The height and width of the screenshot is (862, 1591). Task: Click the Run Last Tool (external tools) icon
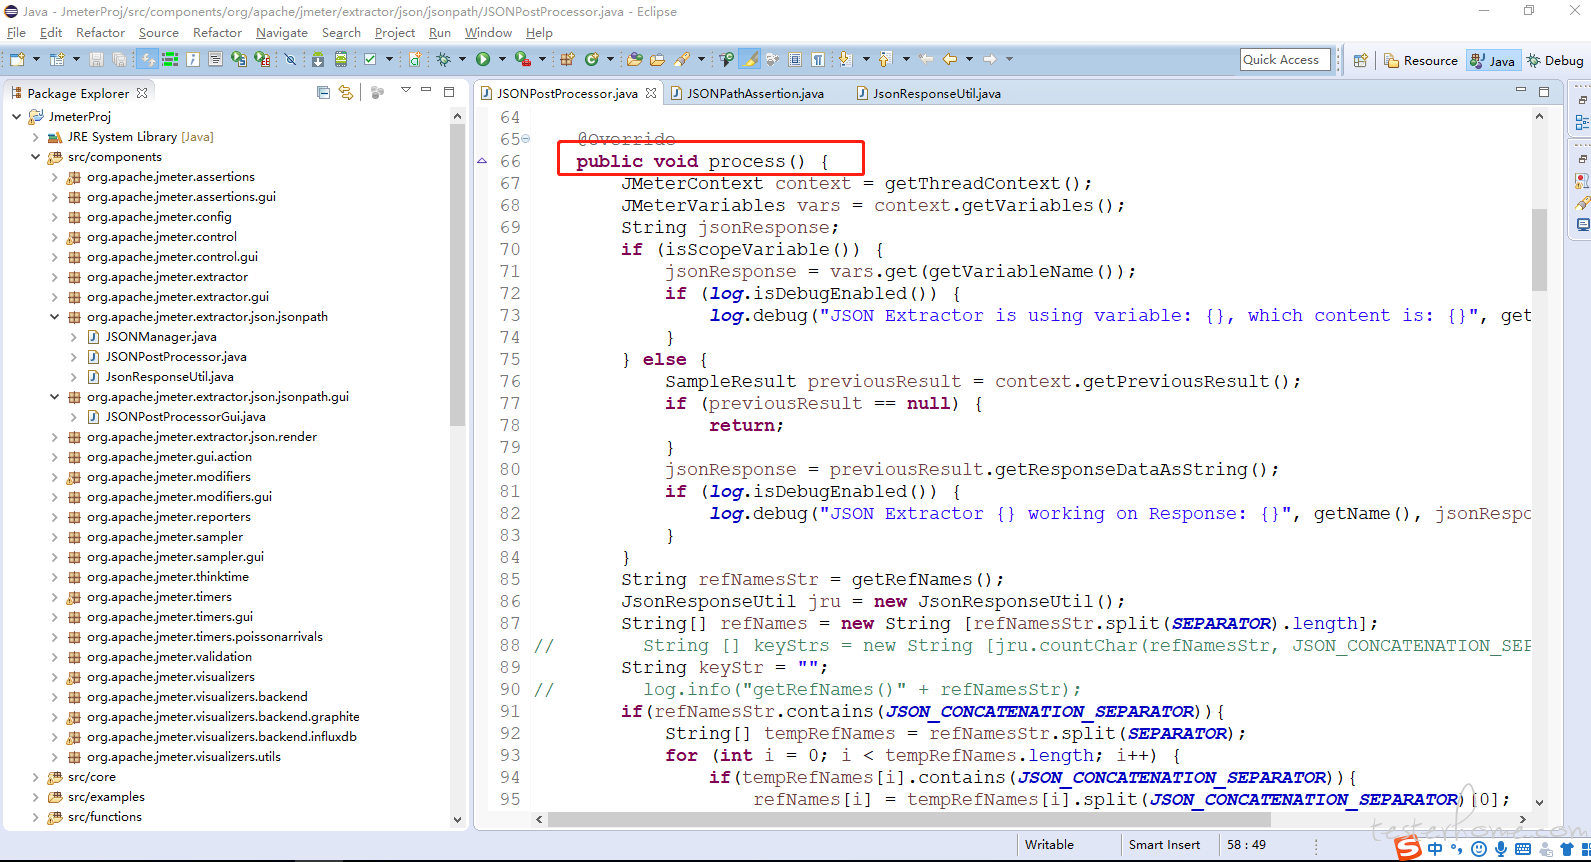(x=523, y=60)
